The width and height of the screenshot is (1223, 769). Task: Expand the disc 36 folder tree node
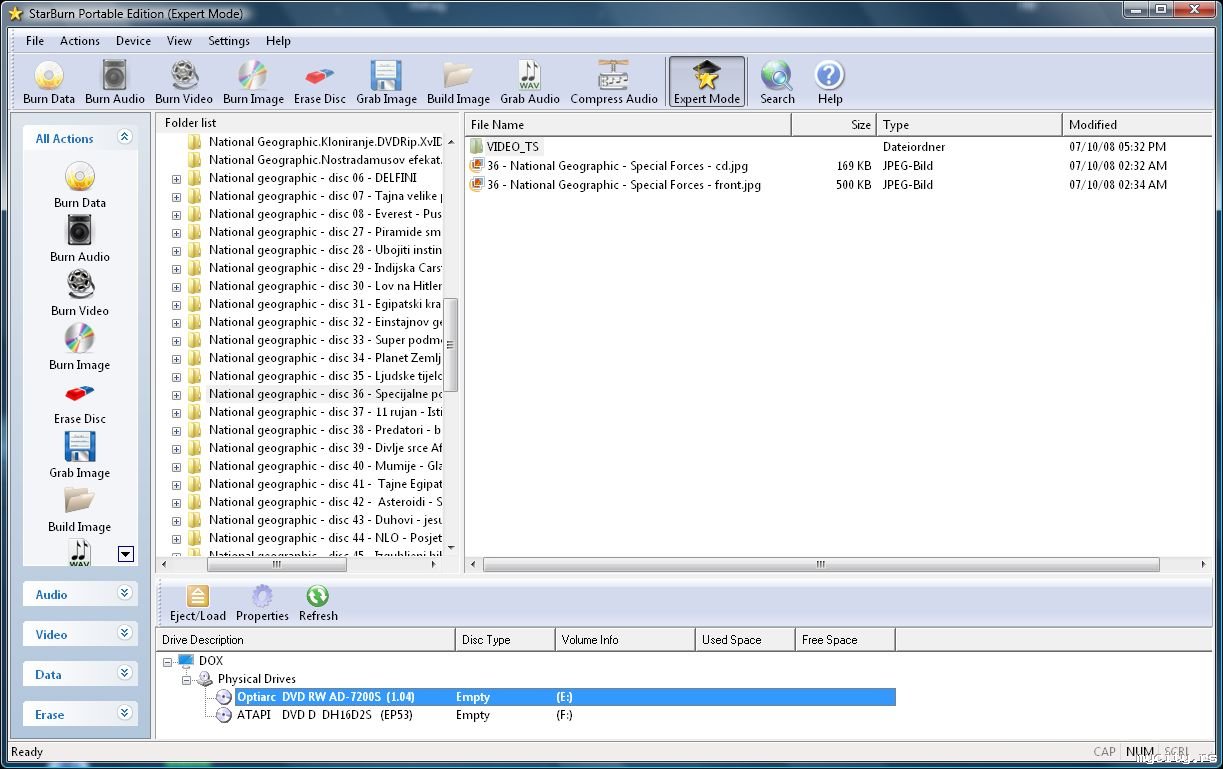pos(176,395)
